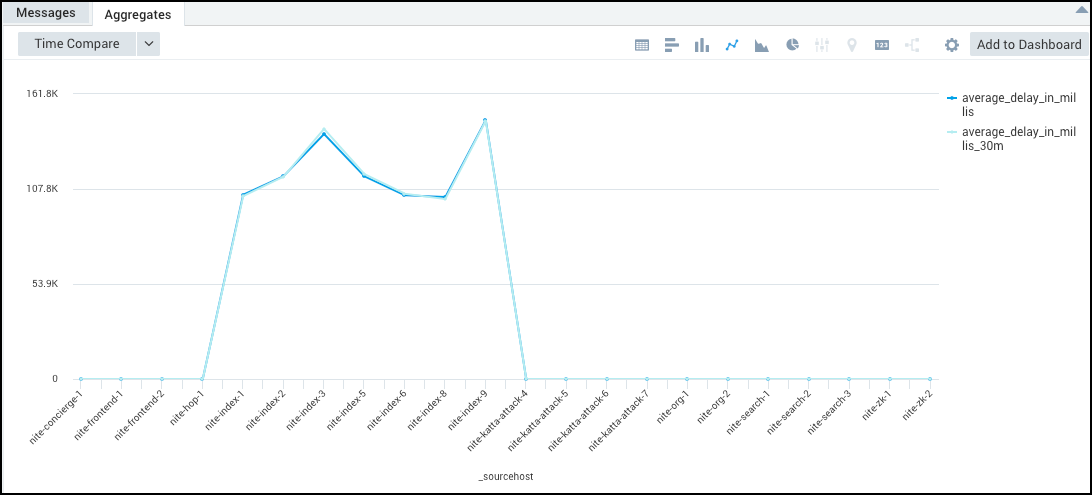
Task: Click the Time Compare button
Action: (x=77, y=44)
